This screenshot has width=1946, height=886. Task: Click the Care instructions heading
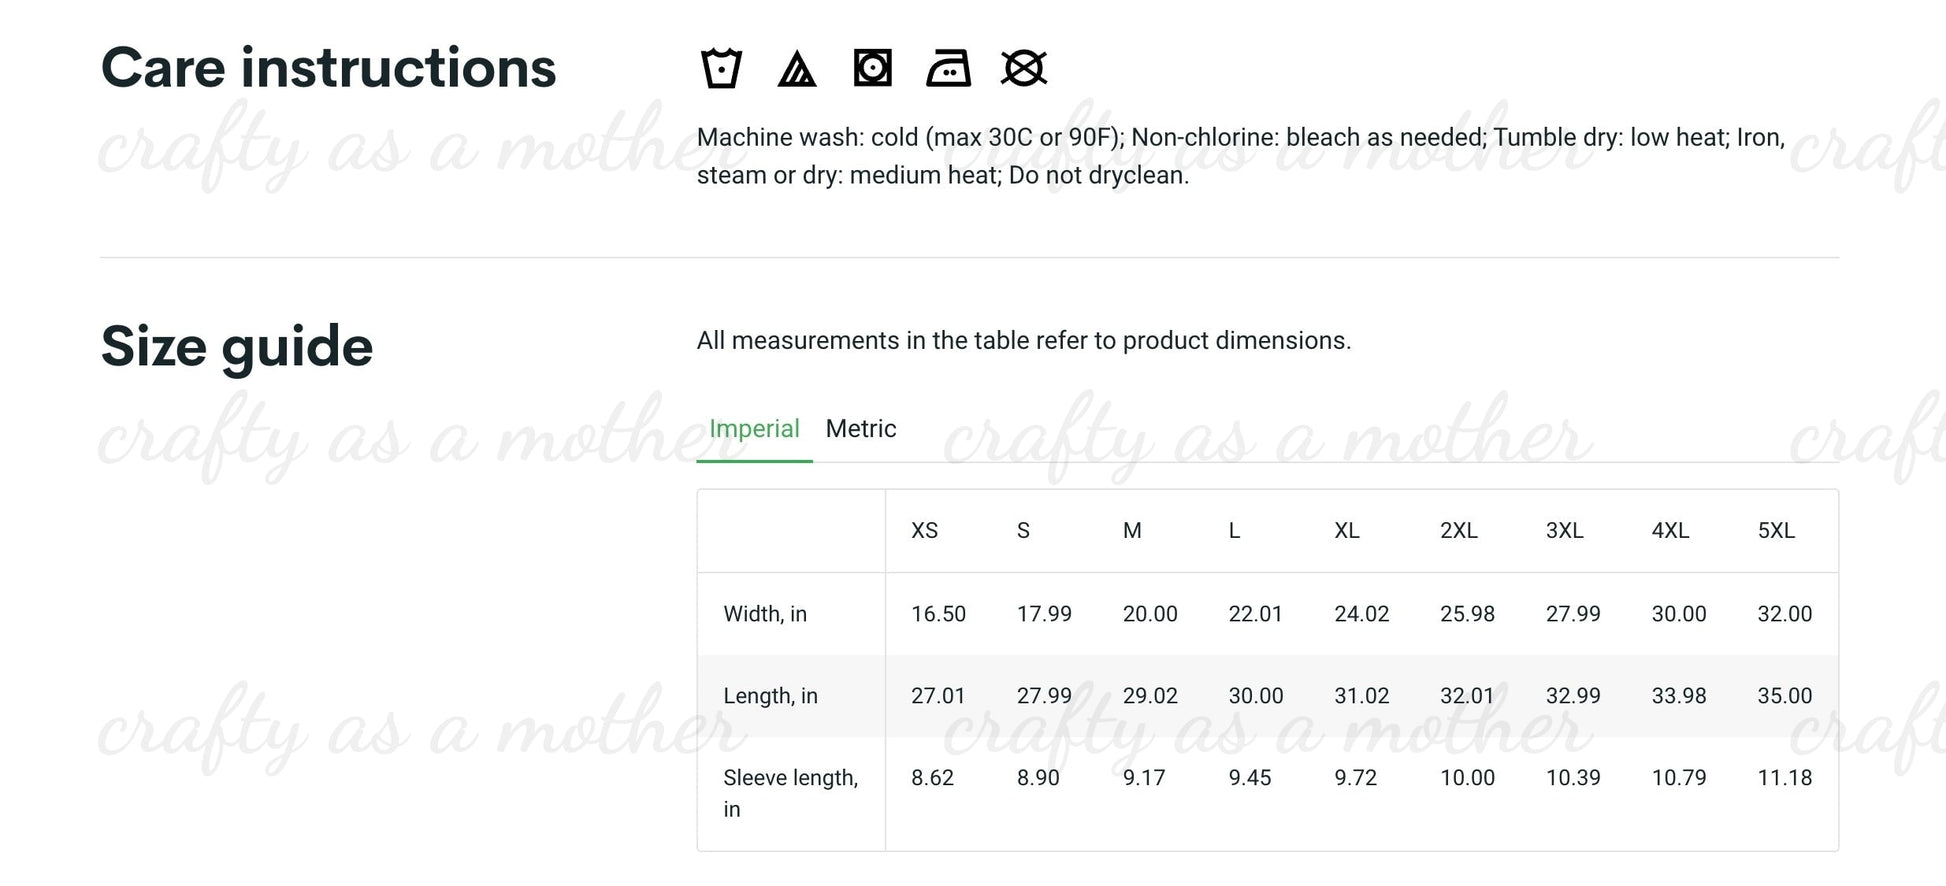pos(328,68)
